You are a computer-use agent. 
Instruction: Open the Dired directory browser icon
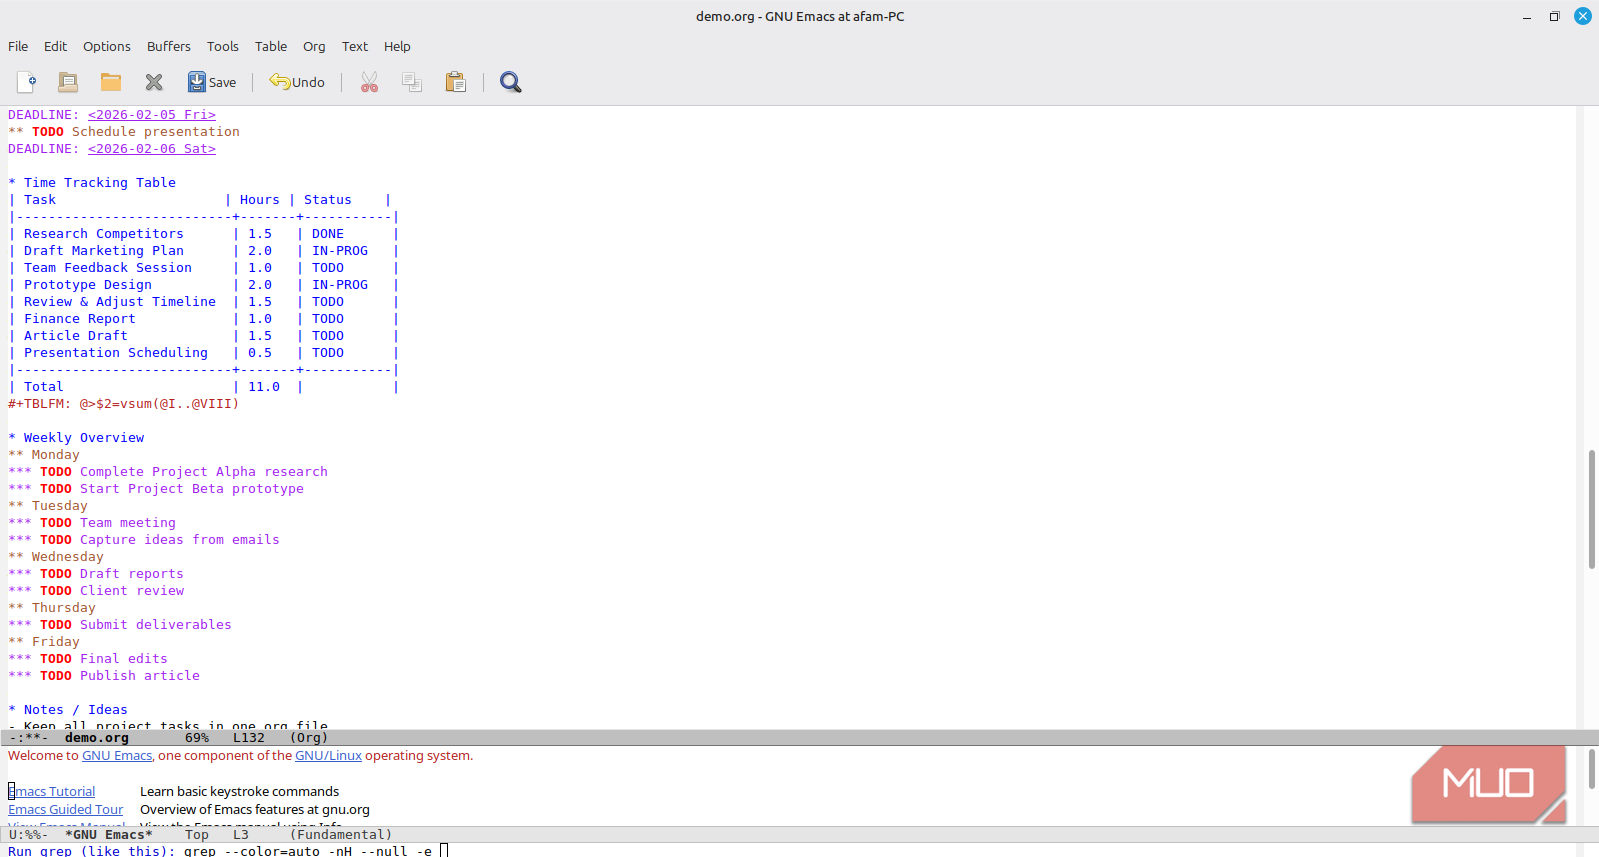click(x=68, y=82)
